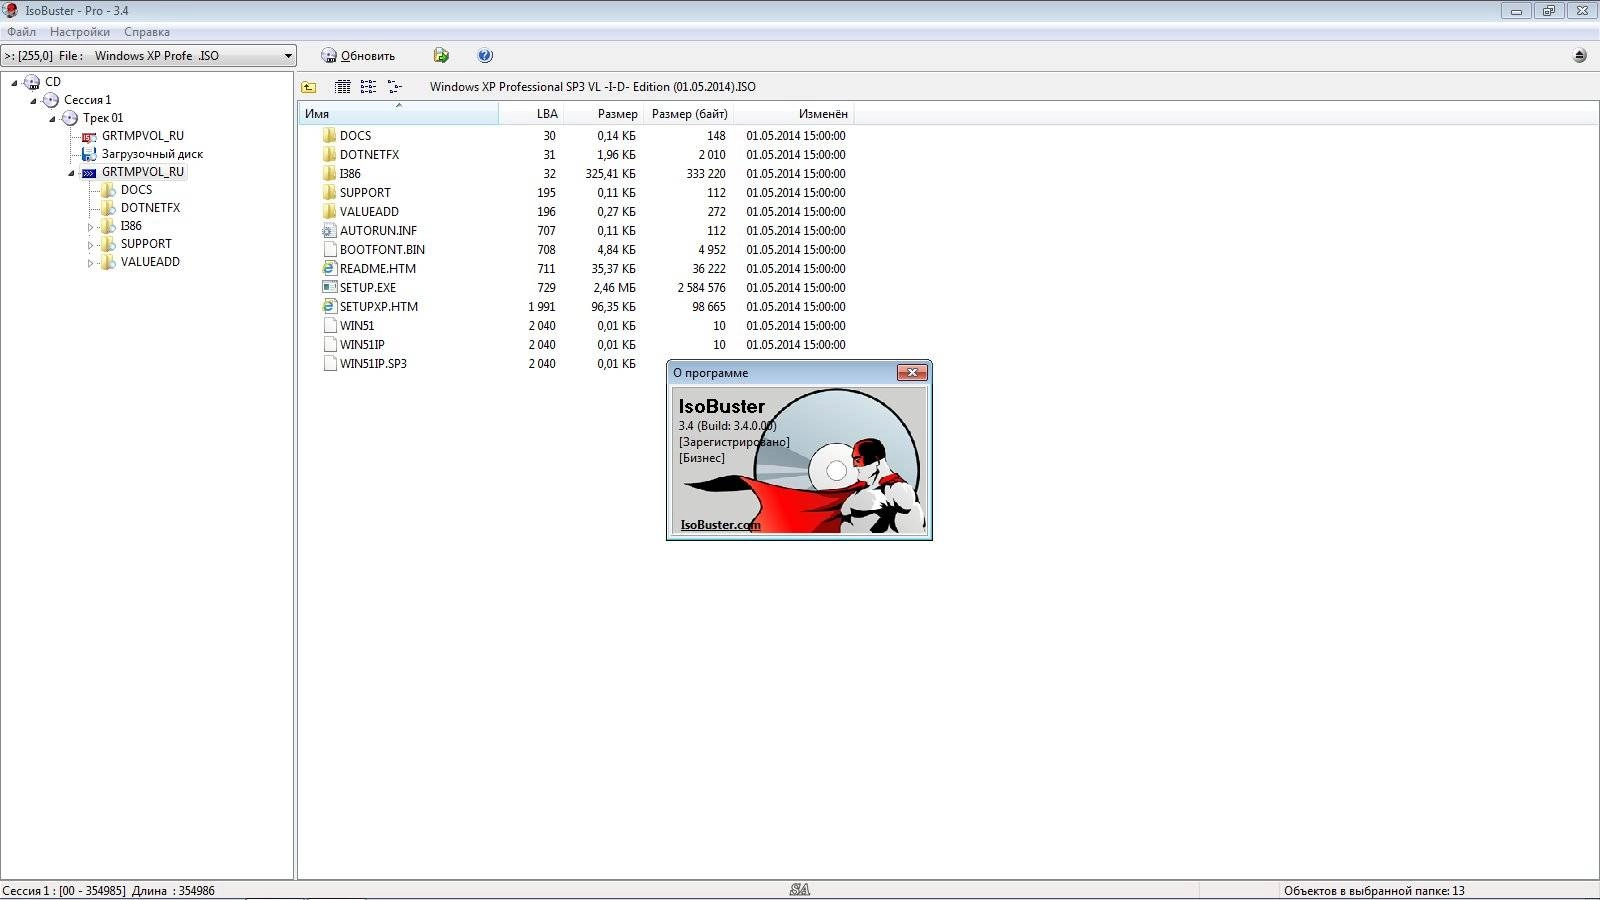Click the red ISO GRTMPVOL_RU file system icon
1600x900 pixels.
pyautogui.click(x=89, y=136)
